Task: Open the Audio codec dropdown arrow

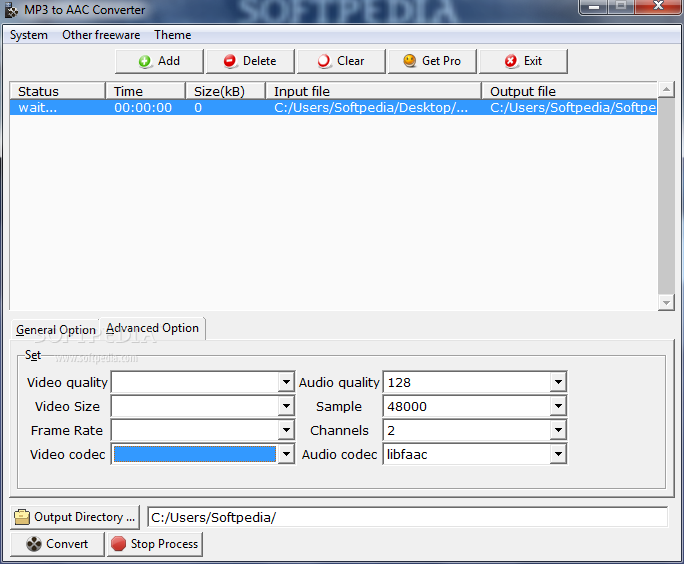Action: click(x=558, y=455)
